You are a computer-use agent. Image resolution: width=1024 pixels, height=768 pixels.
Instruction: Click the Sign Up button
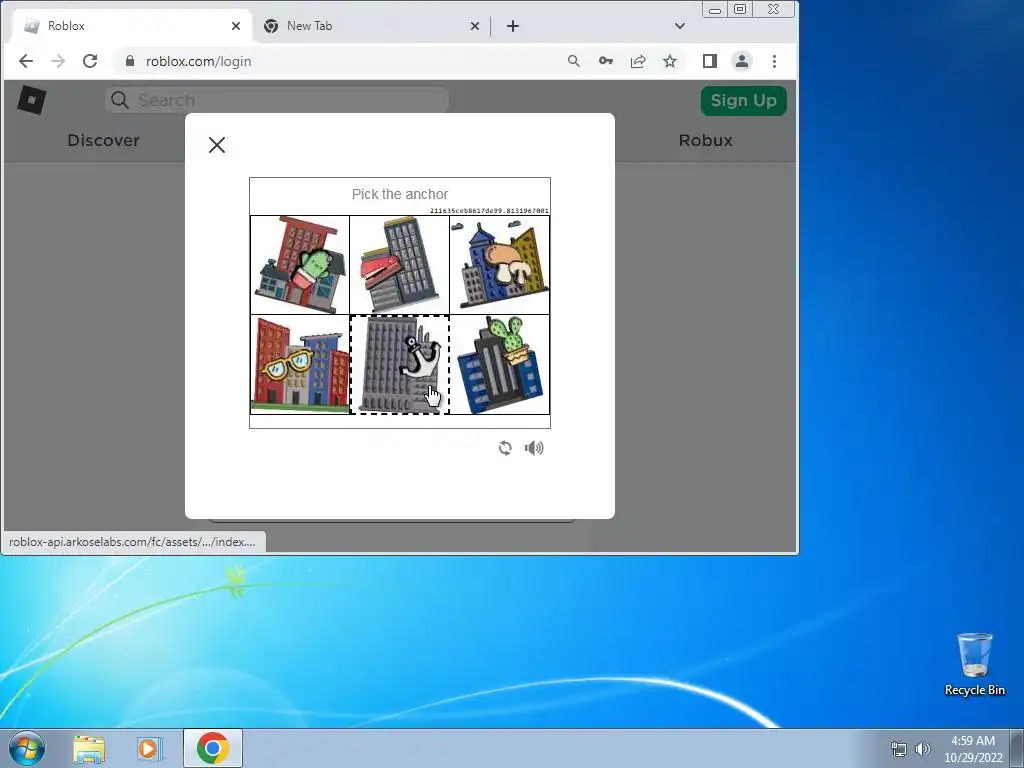click(743, 101)
